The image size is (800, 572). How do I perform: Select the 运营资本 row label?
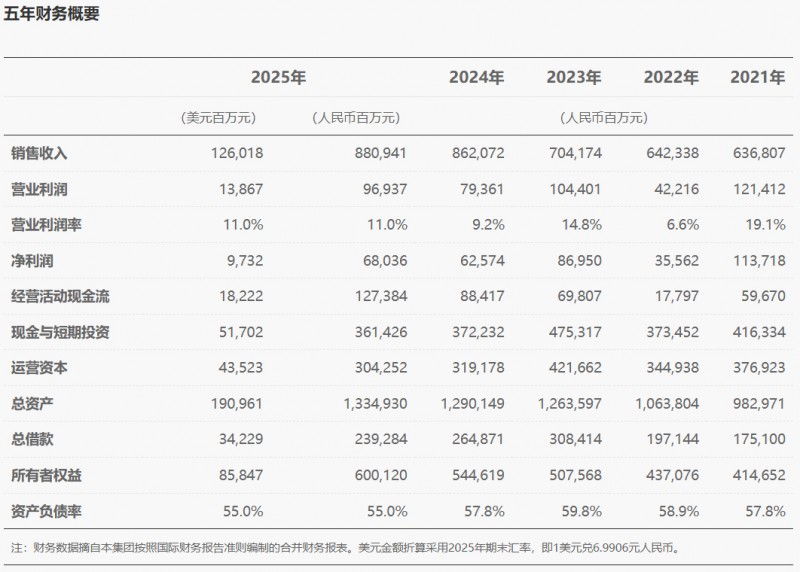point(39,368)
